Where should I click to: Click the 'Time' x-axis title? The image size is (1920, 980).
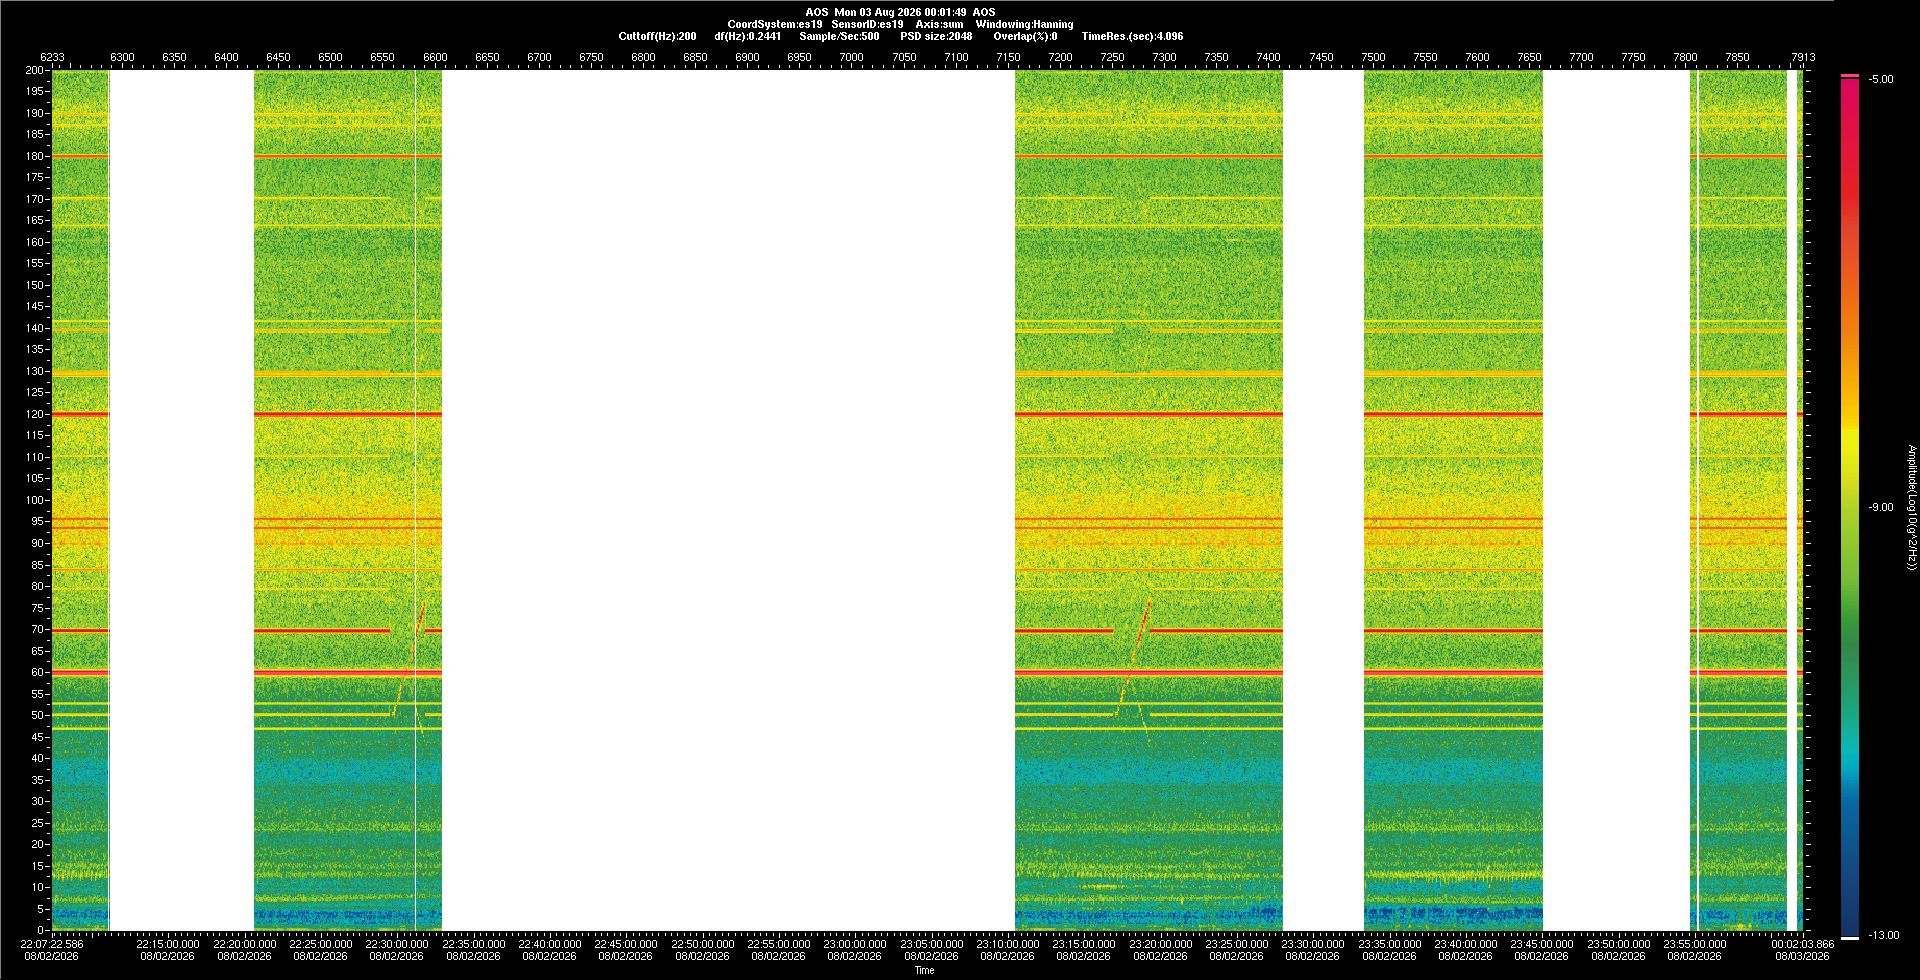(924, 970)
